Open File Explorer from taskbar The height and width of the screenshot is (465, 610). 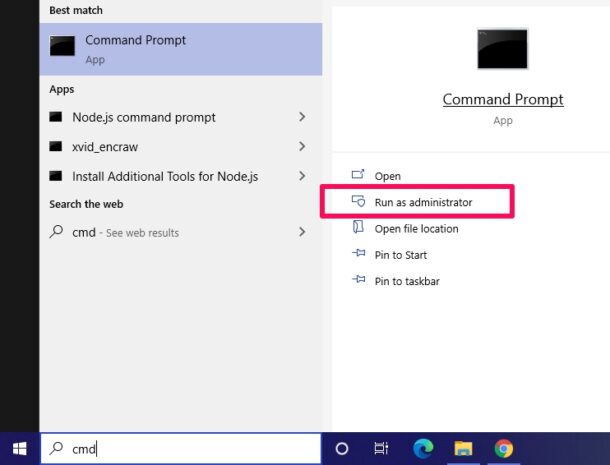click(463, 449)
